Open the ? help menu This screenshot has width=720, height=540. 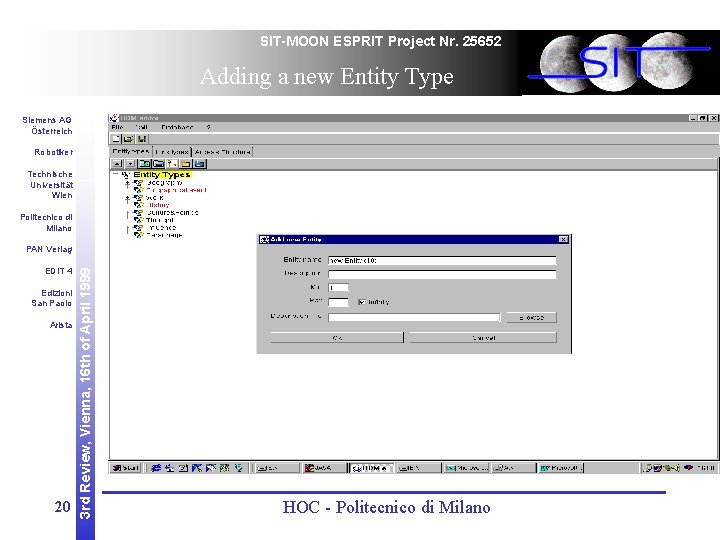point(208,127)
